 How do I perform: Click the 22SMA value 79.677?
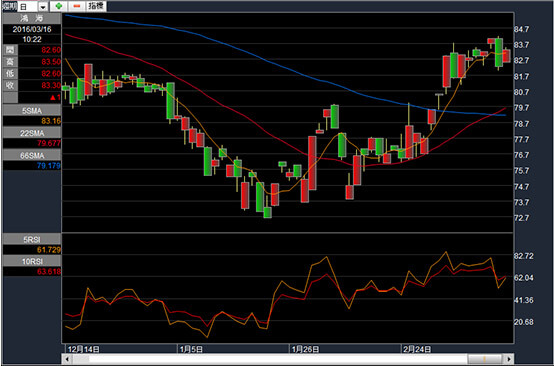pos(49,143)
